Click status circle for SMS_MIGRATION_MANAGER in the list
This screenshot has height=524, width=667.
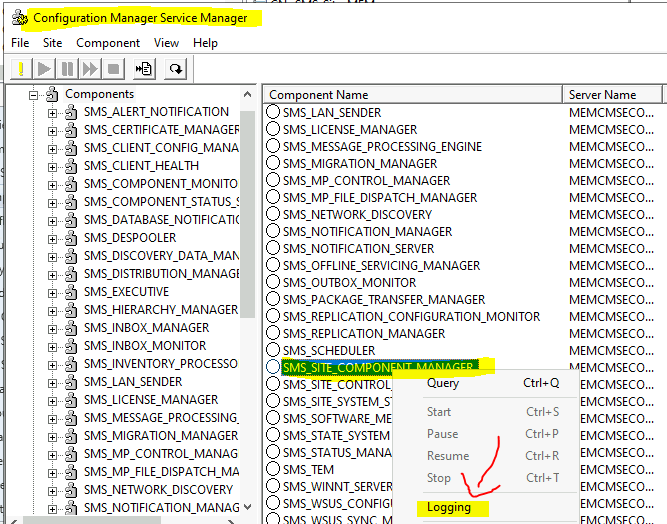coord(273,163)
